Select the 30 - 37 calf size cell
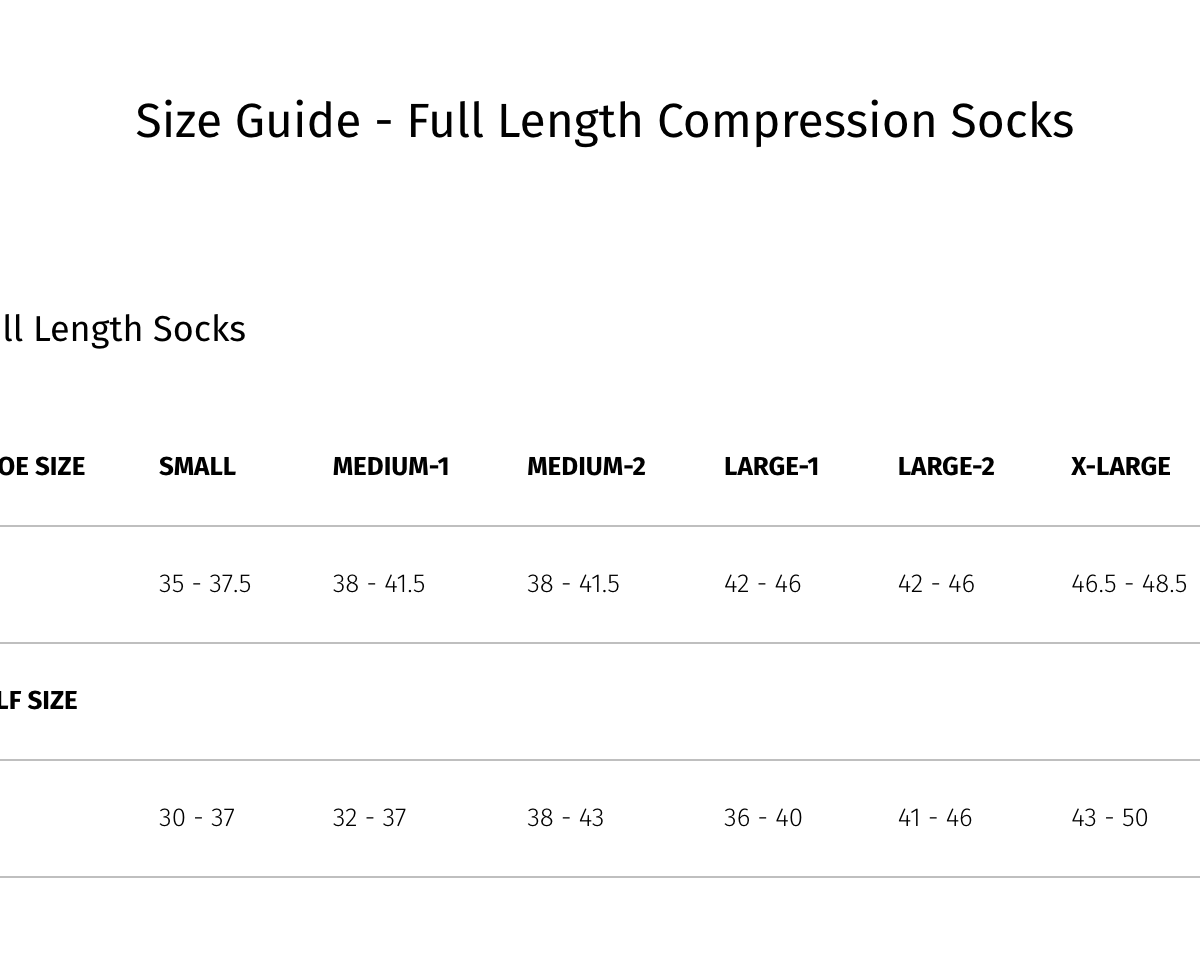 197,818
